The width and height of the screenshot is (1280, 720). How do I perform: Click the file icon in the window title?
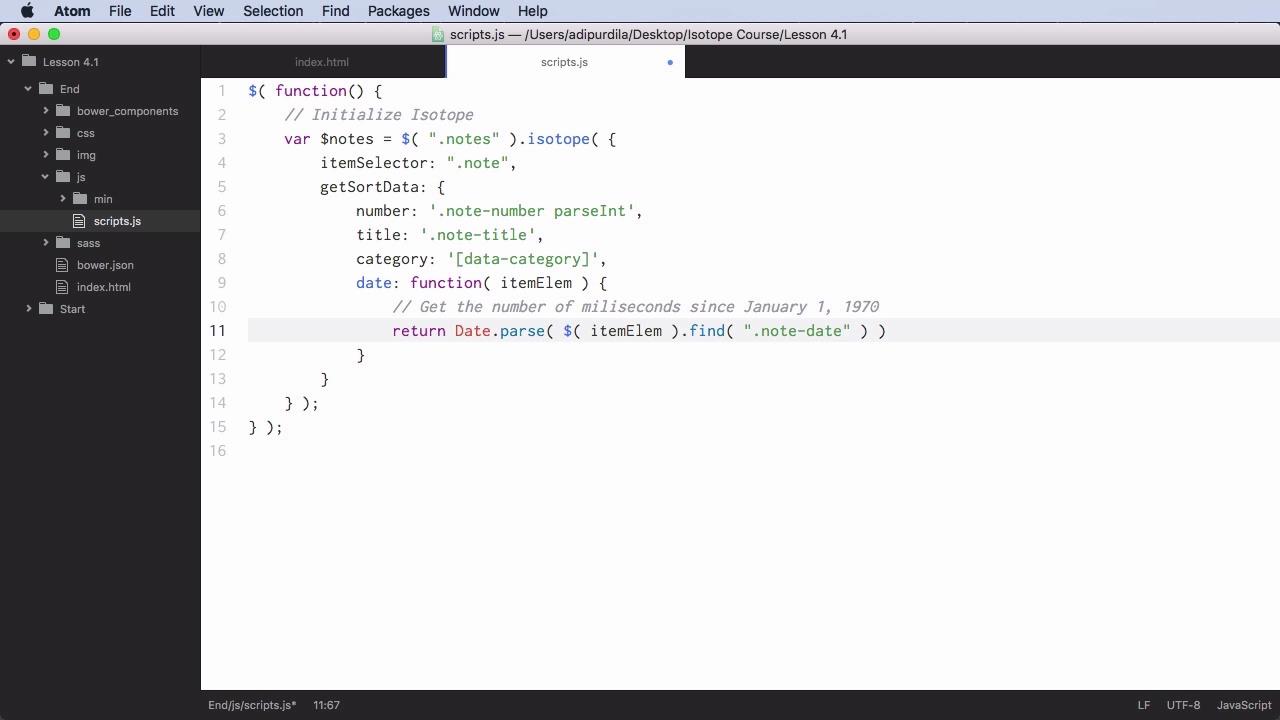[x=438, y=34]
